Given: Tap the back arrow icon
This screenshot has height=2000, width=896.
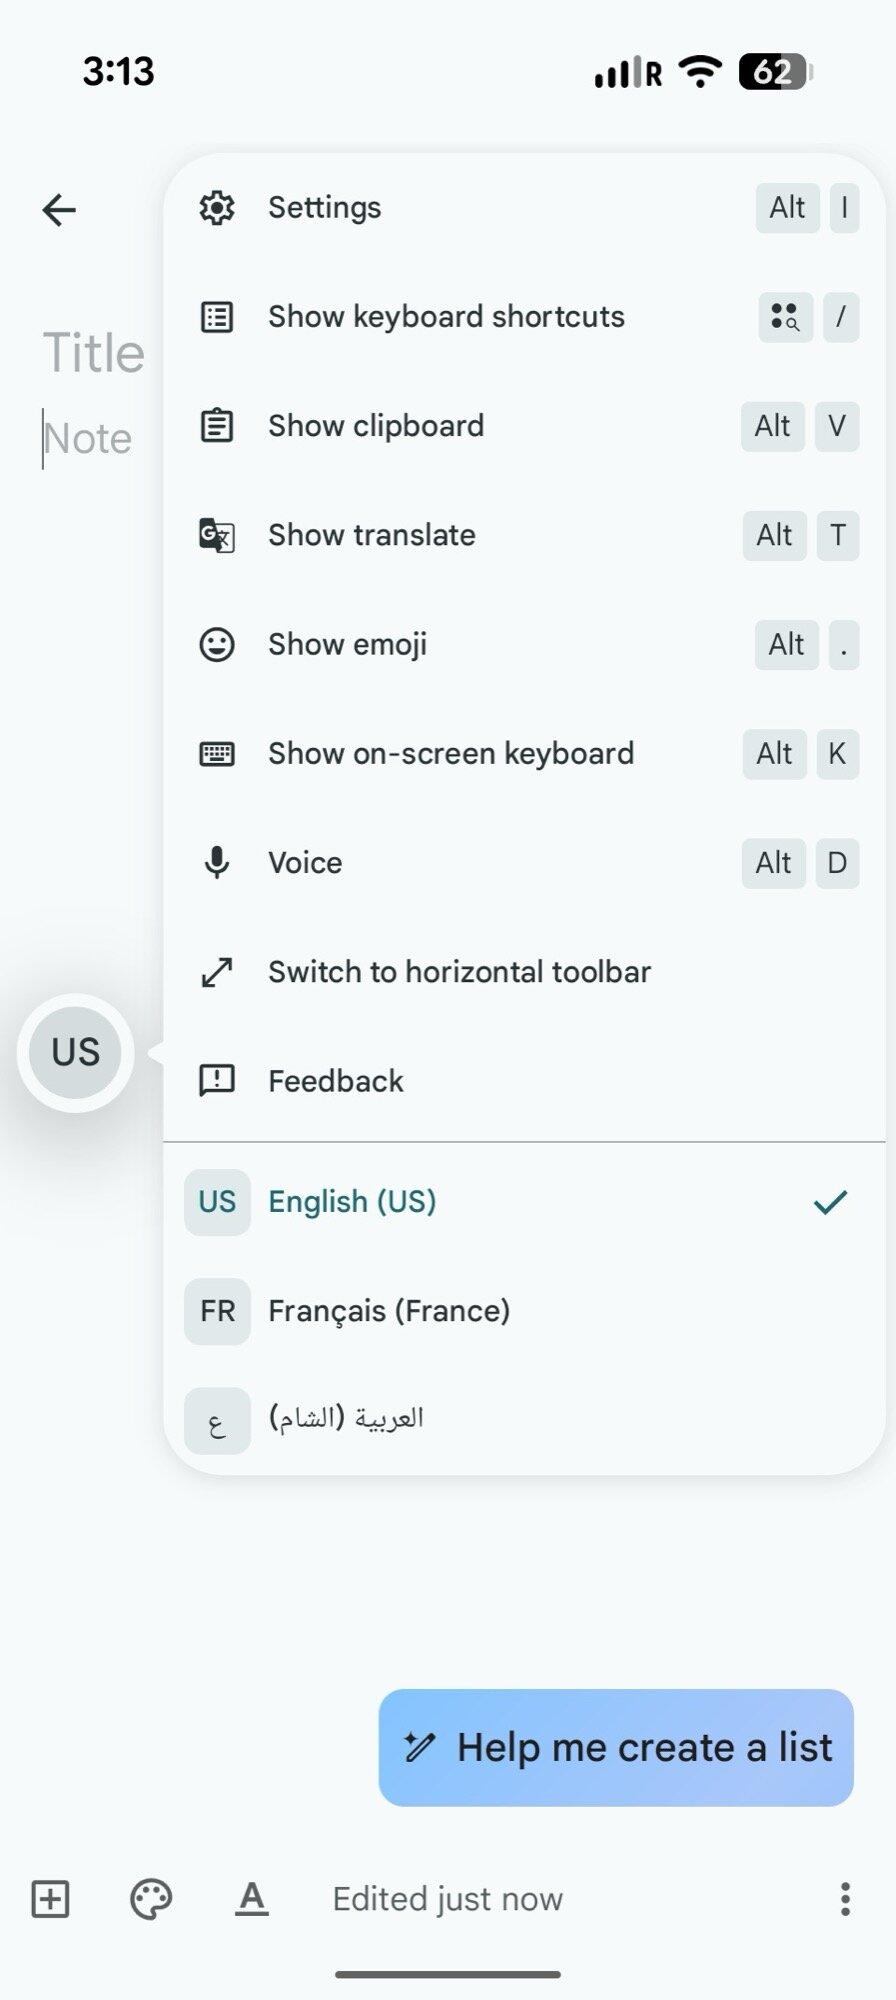Looking at the screenshot, I should point(59,210).
